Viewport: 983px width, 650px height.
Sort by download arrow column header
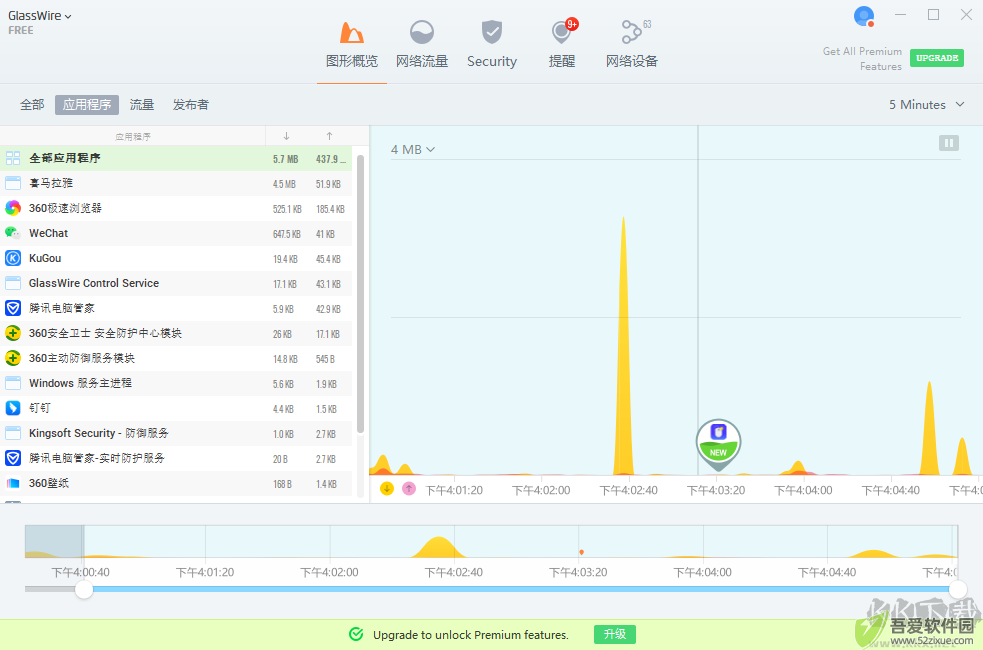286,136
